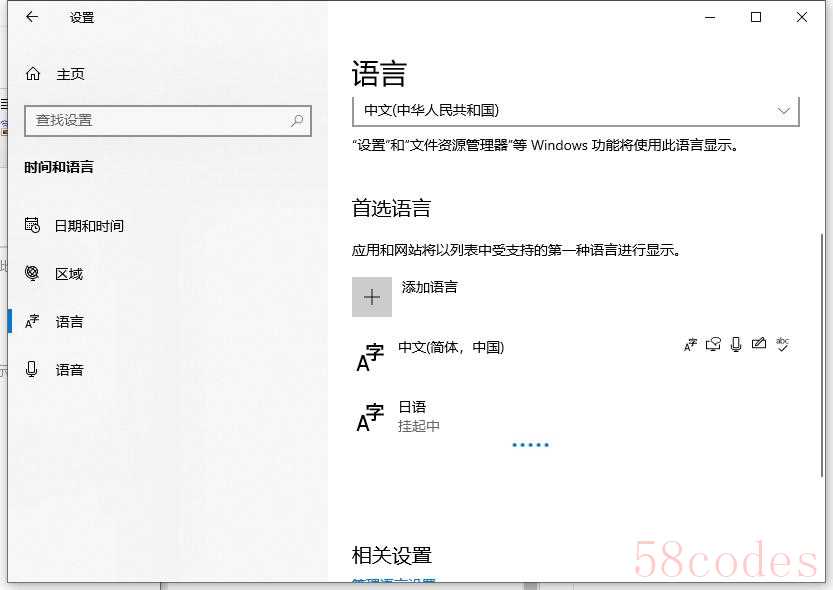Click the 时间和语言 section heading
This screenshot has width=833, height=590.
[x=59, y=167]
